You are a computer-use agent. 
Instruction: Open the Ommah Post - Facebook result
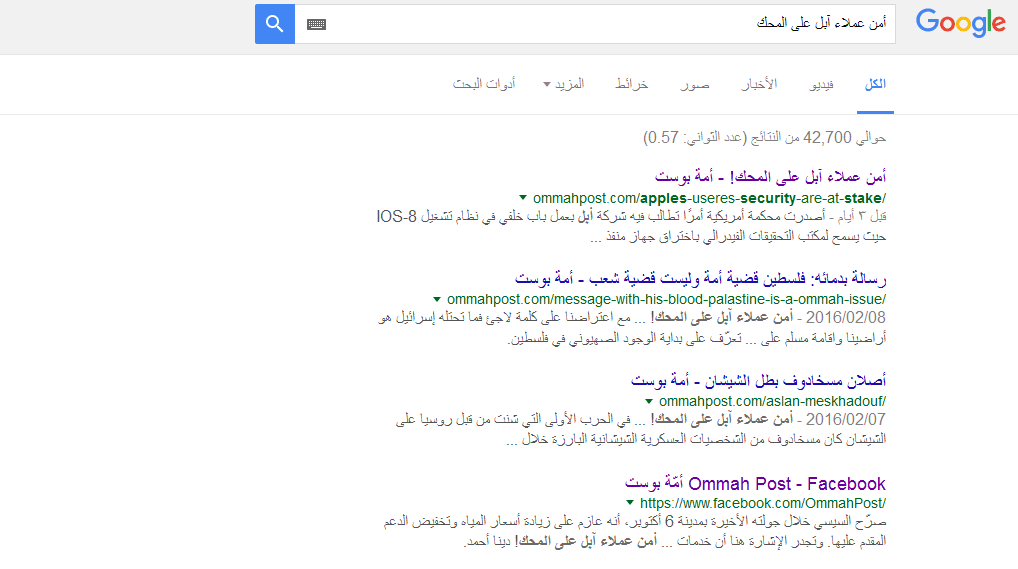[x=755, y=483]
